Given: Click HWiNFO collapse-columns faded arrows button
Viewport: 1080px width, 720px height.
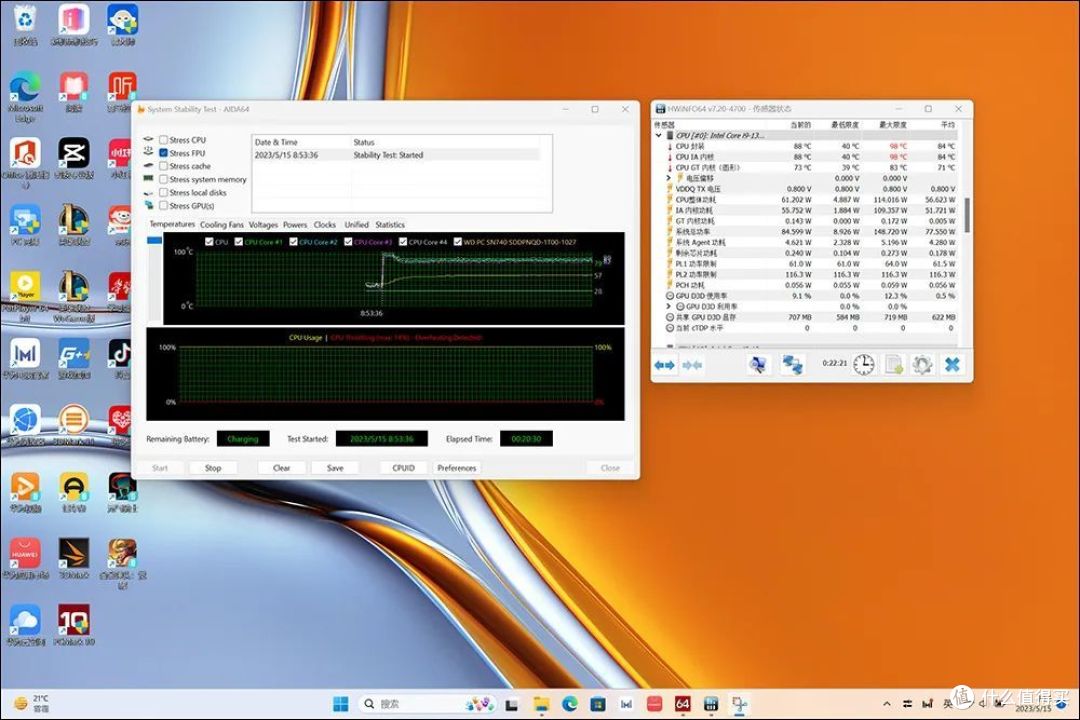Looking at the screenshot, I should click(x=692, y=364).
